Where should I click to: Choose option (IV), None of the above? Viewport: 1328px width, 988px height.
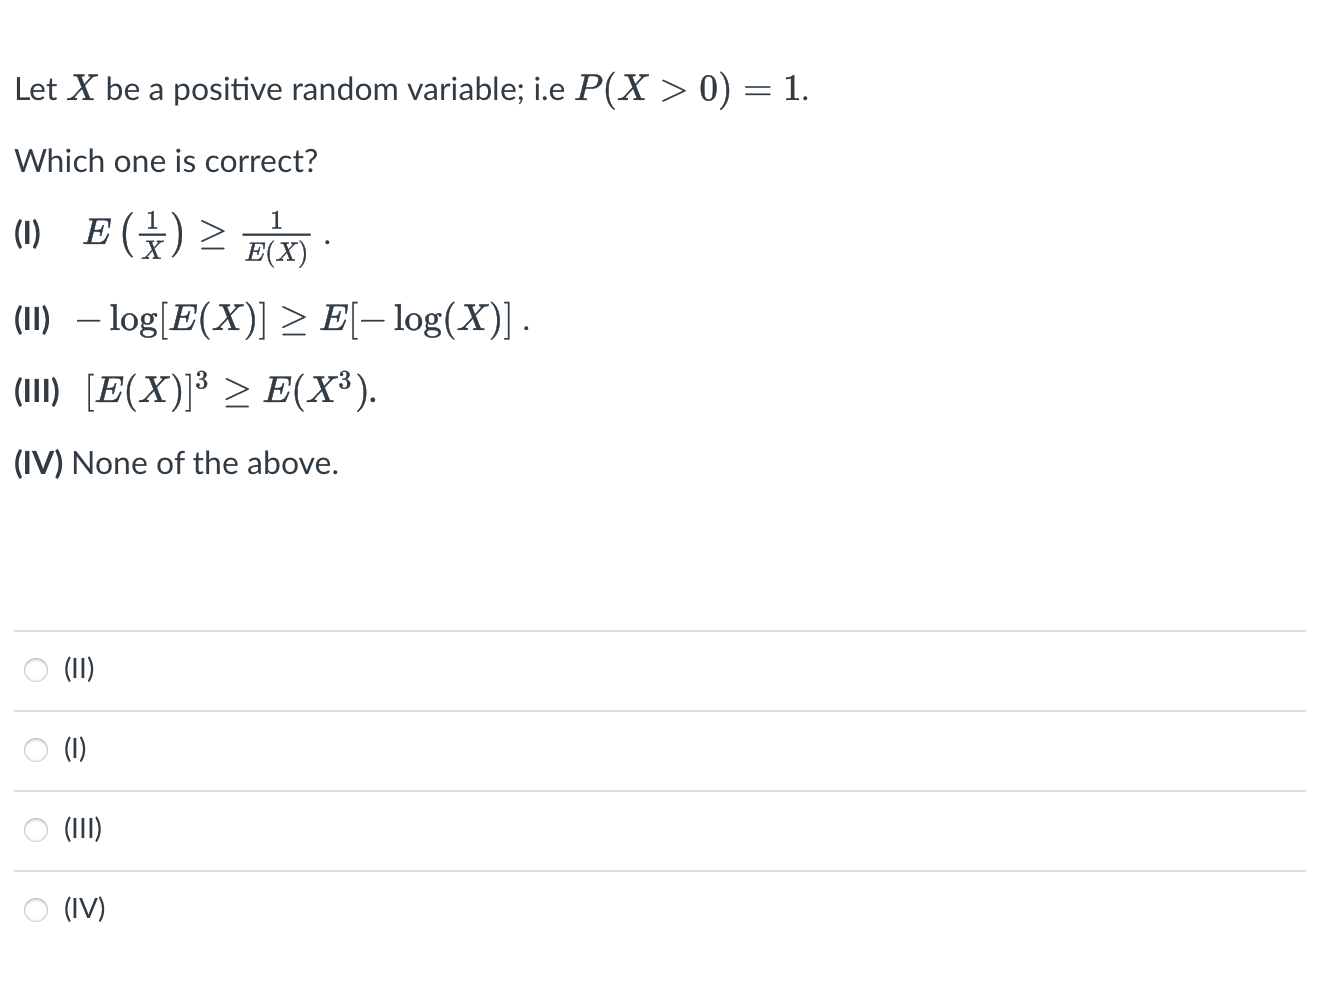pyautogui.click(x=85, y=910)
